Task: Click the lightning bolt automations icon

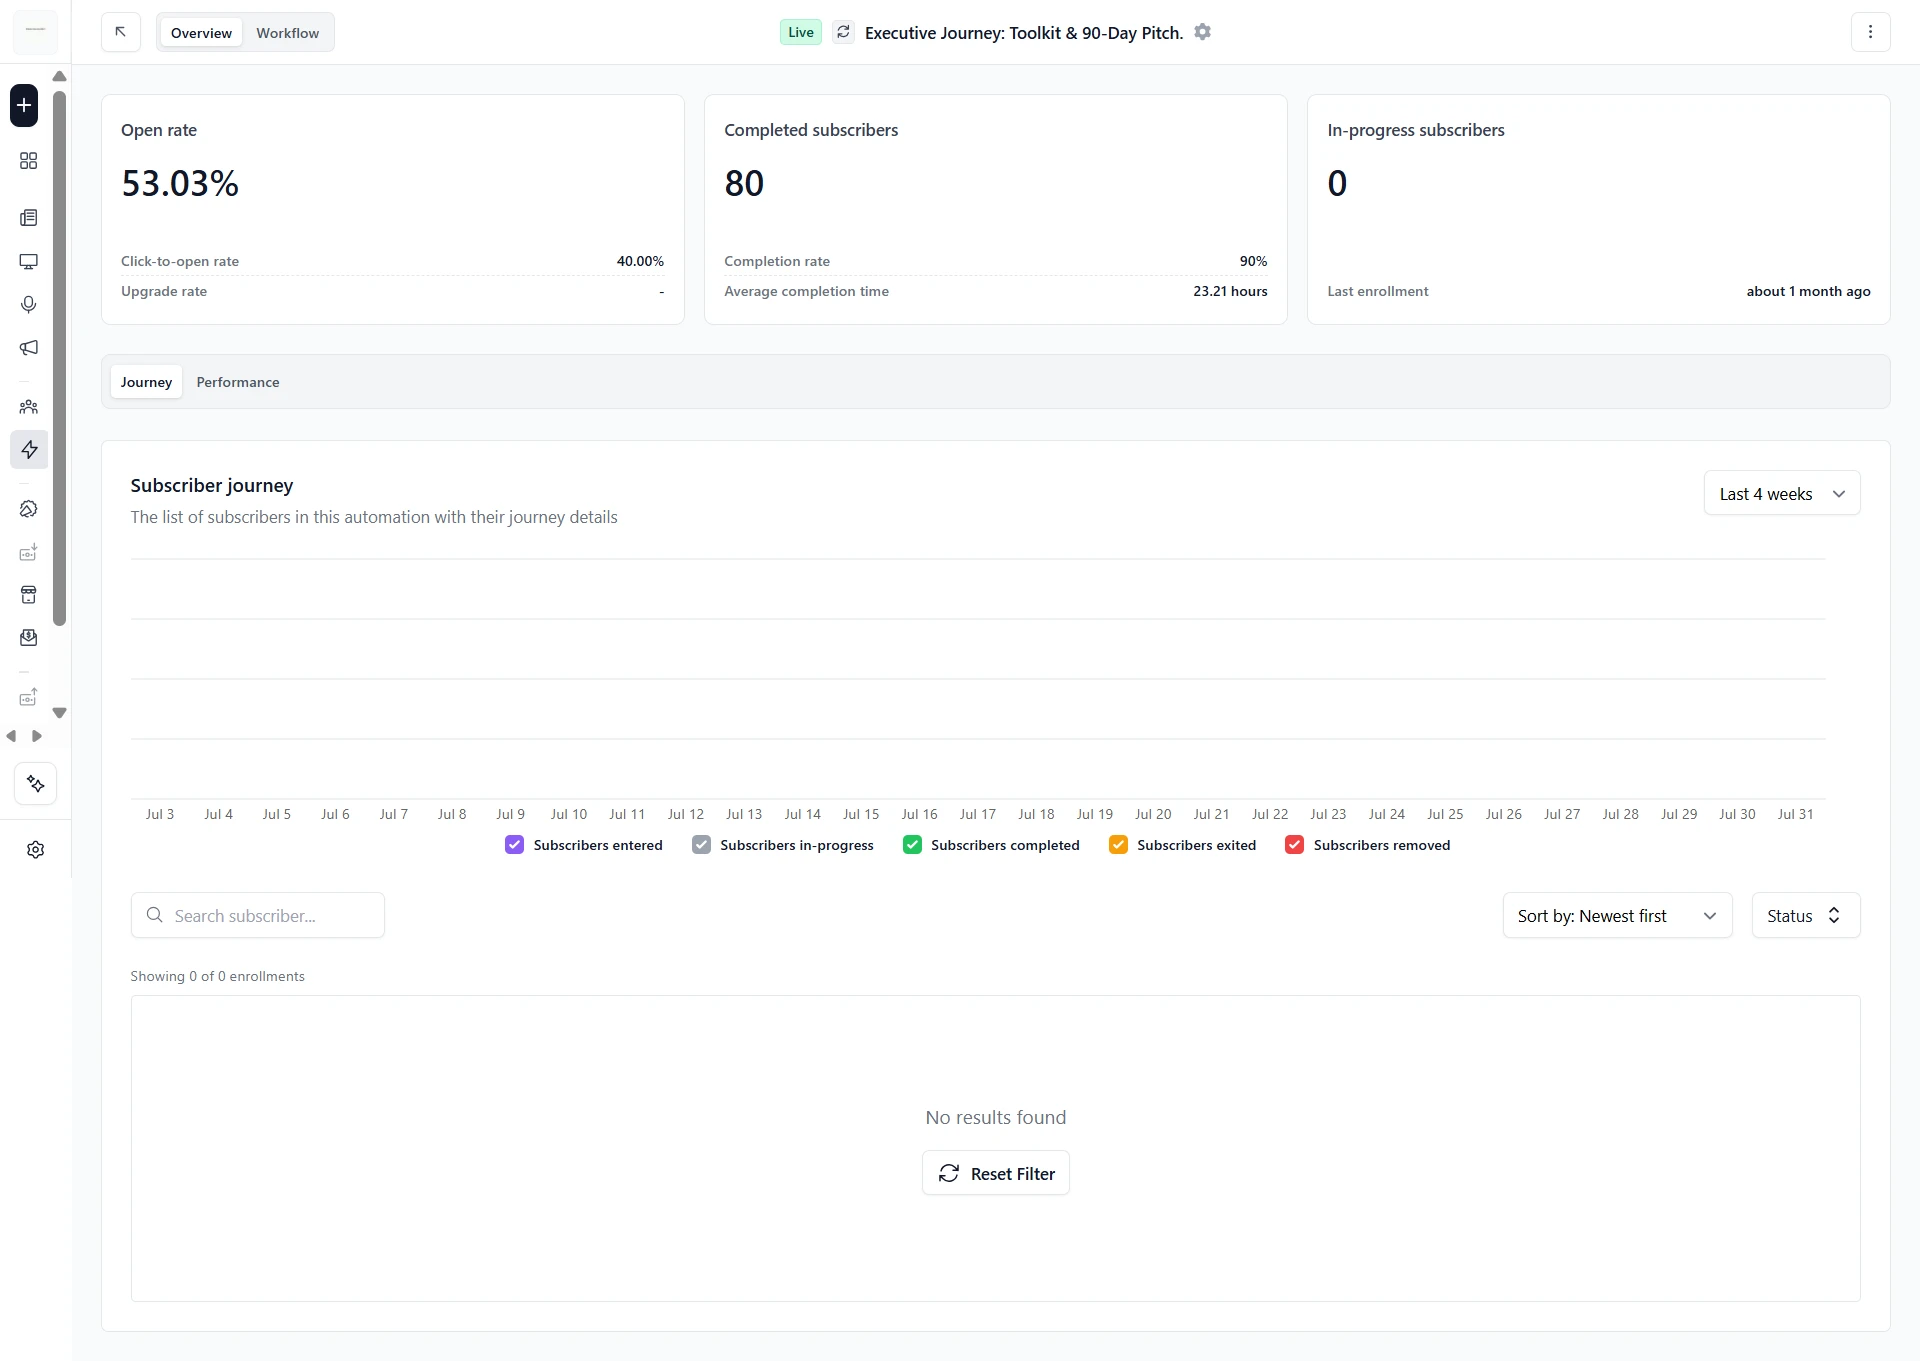Action: click(29, 450)
